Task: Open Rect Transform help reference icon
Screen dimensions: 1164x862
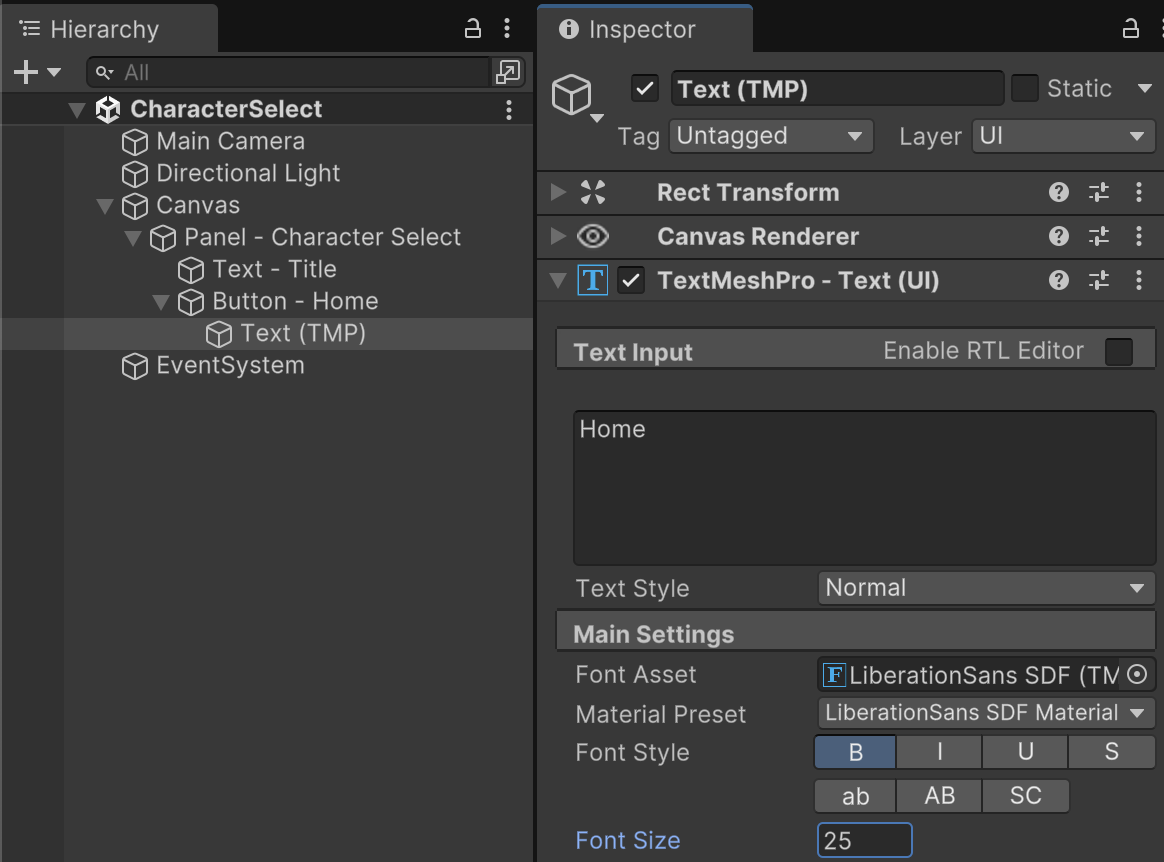Action: [1059, 193]
